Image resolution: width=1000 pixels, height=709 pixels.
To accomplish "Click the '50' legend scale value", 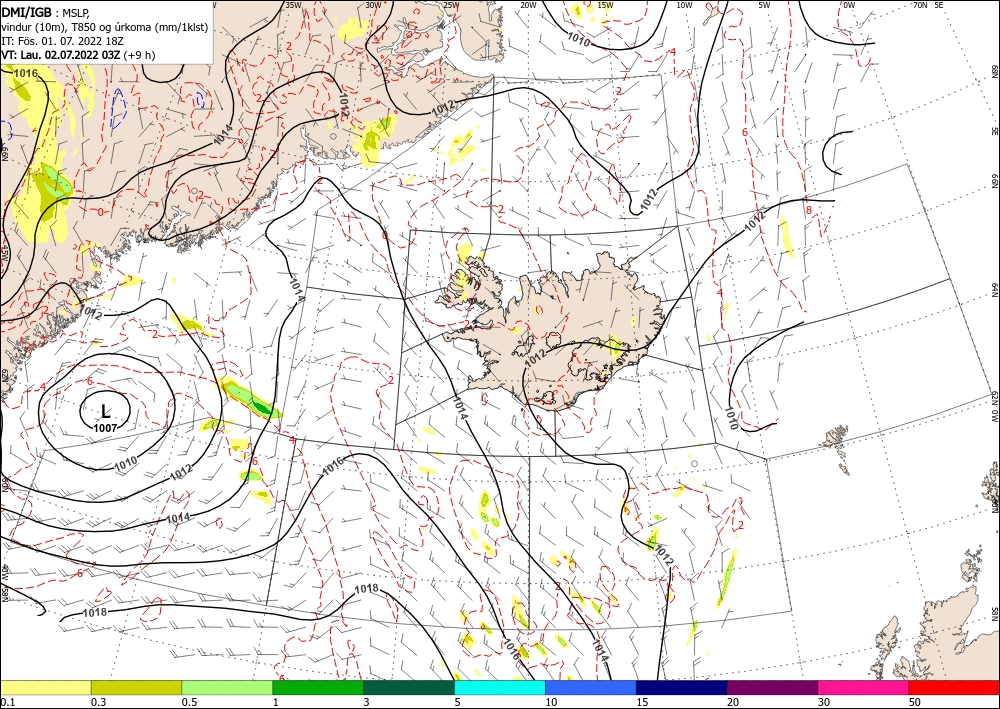I will [x=915, y=702].
